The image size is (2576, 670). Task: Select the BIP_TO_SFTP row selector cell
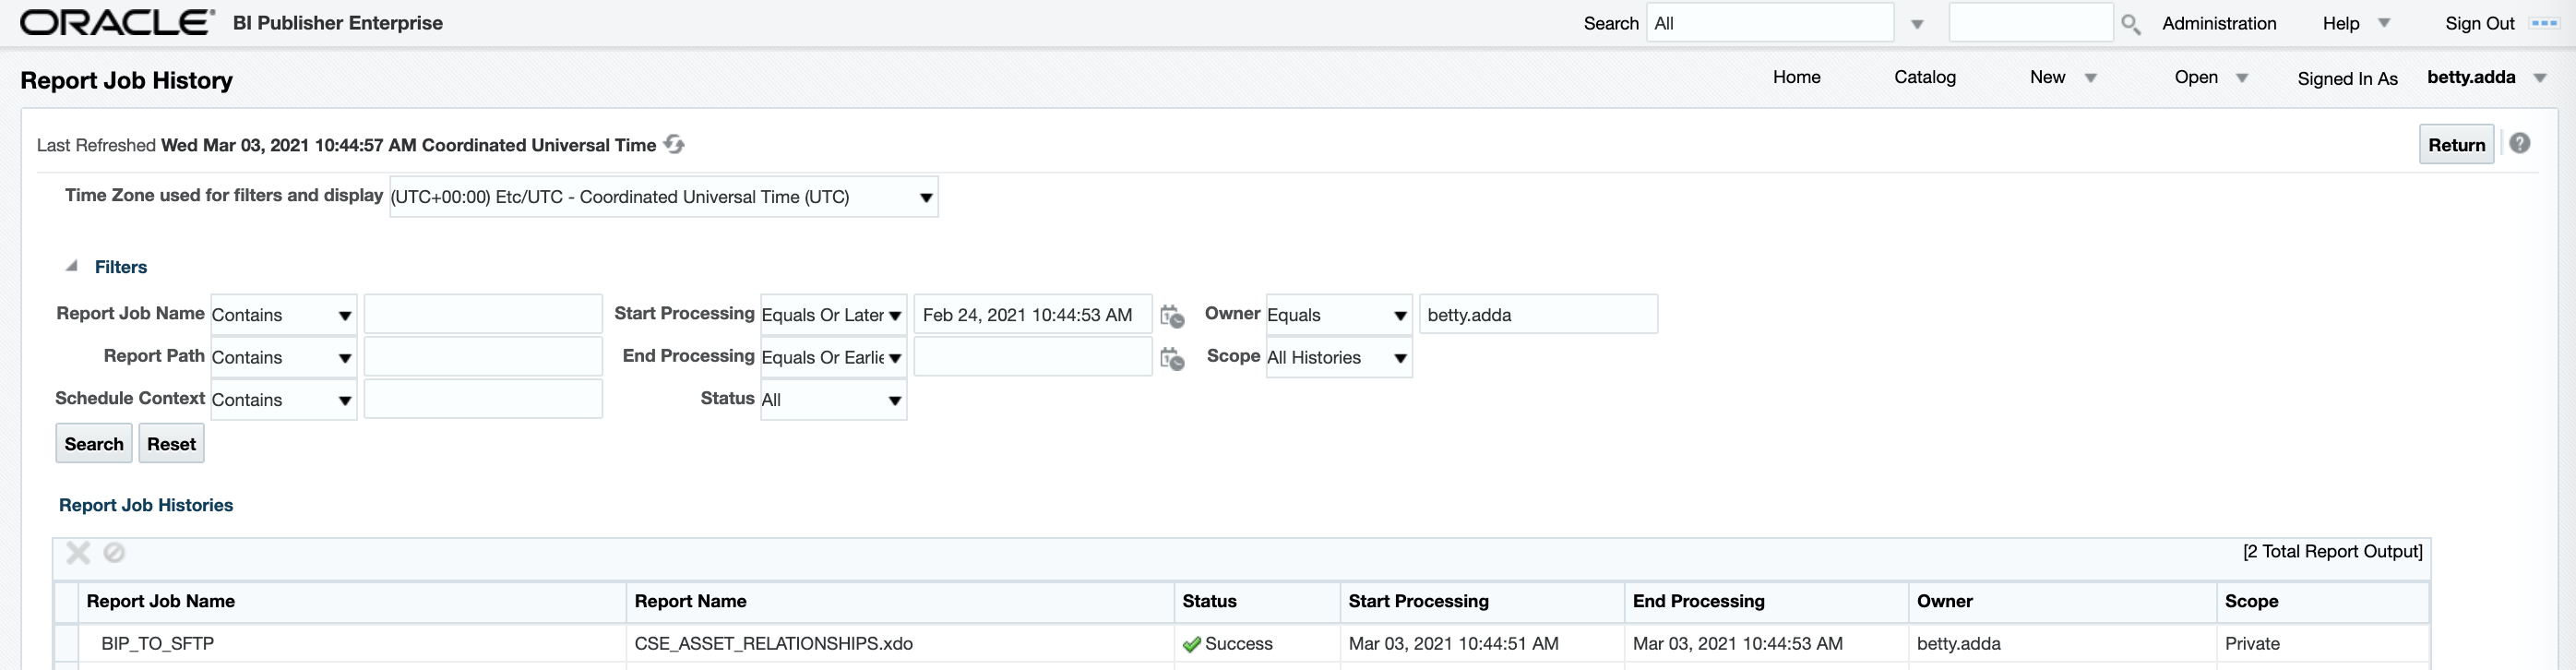[x=66, y=643]
